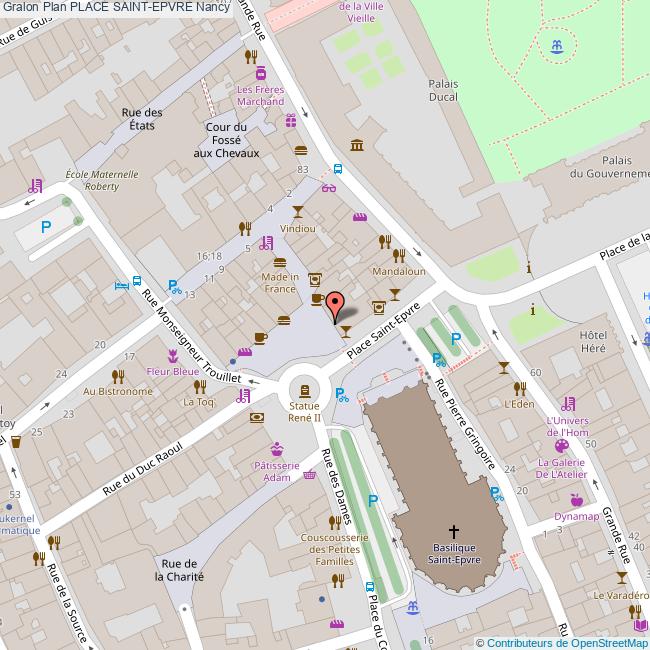Select the Fleur Bleue florist icon

[173, 354]
